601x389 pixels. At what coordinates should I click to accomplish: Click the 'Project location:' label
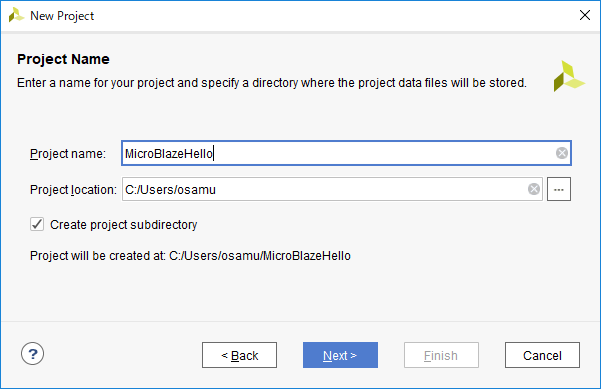click(73, 190)
